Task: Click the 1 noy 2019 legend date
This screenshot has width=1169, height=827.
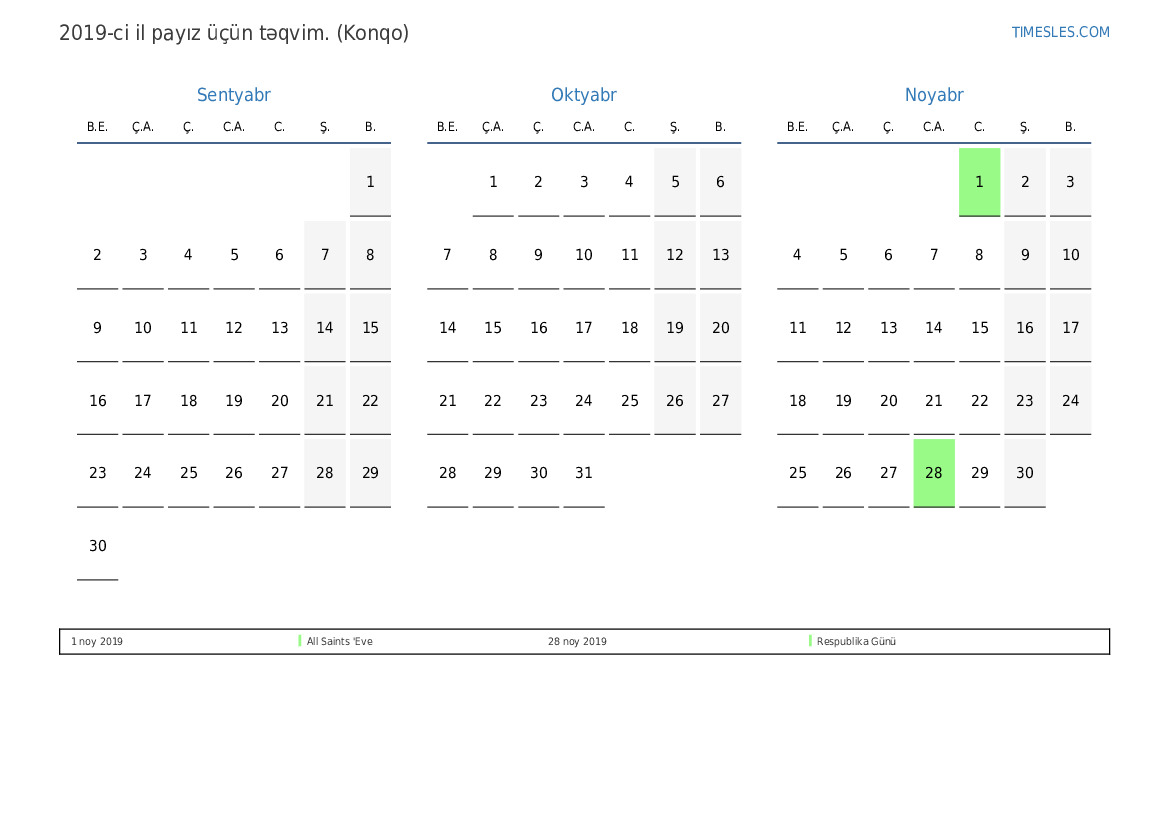Action: point(97,642)
